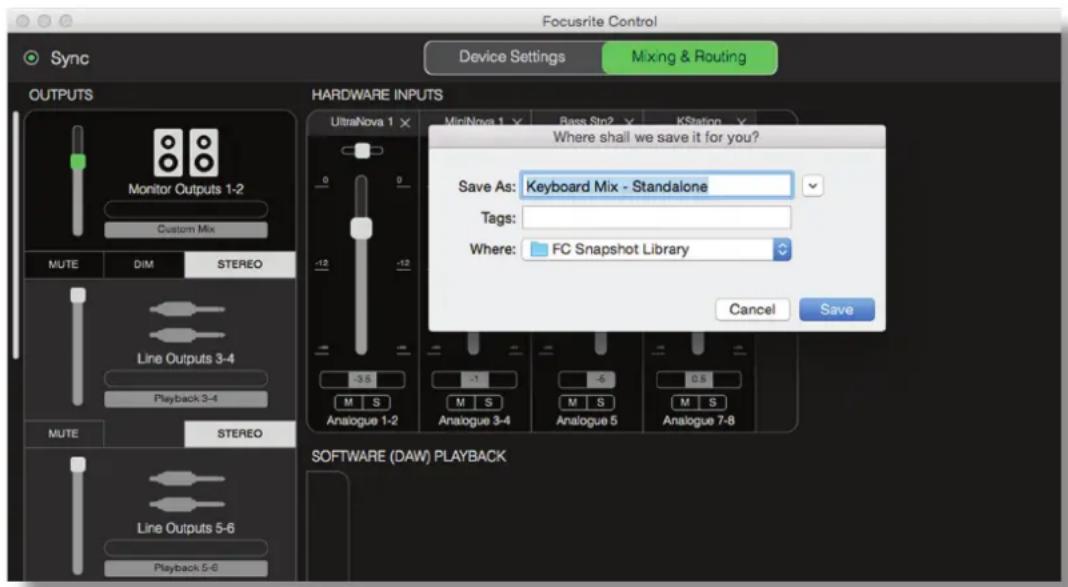Viewport: 1068px width, 587px height.
Task: Solo the Analogue 1-2 channel
Action: (x=376, y=402)
